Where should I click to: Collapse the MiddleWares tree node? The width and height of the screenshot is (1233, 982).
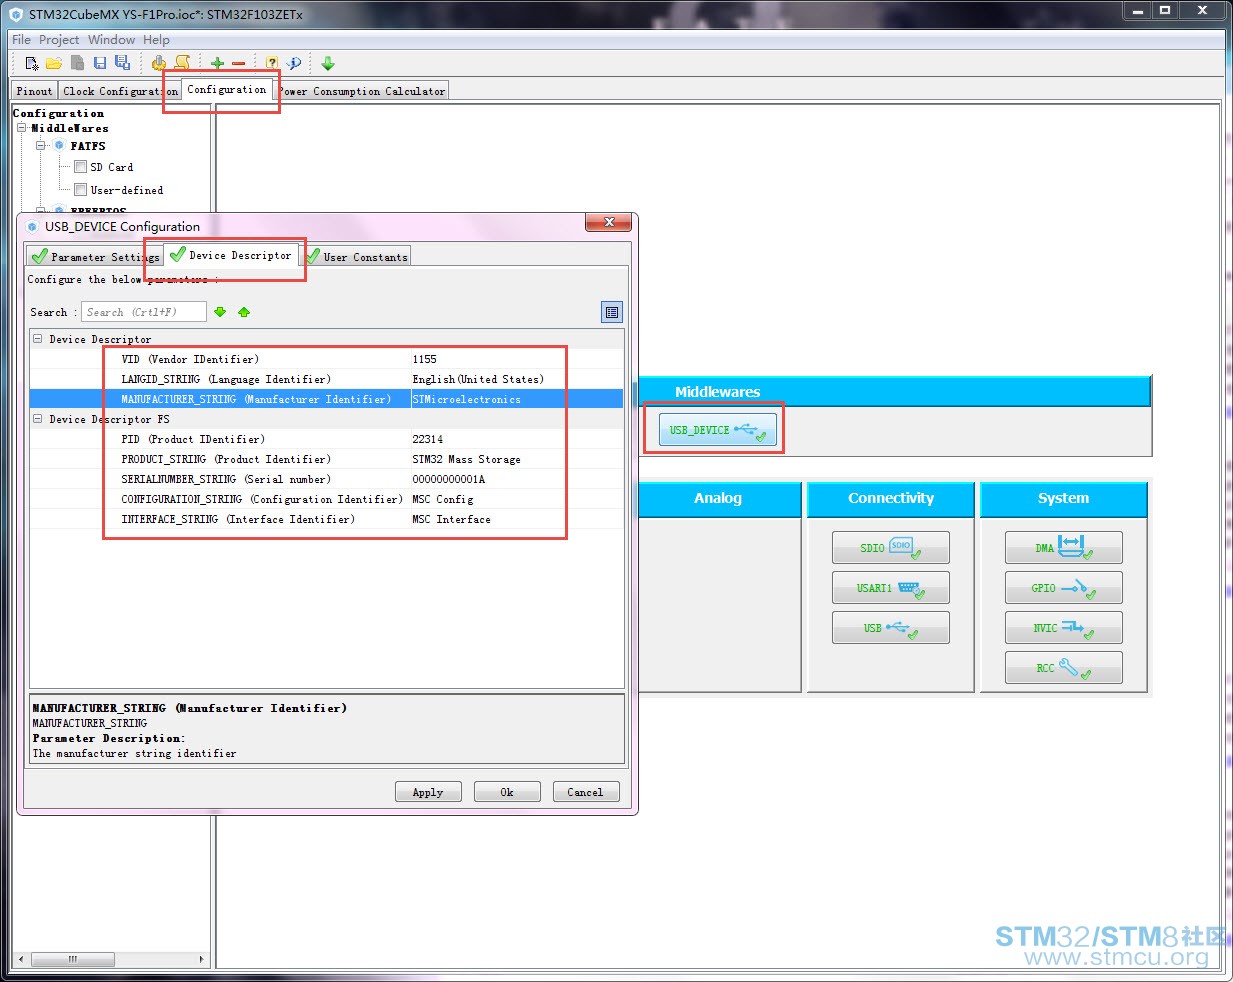point(22,128)
